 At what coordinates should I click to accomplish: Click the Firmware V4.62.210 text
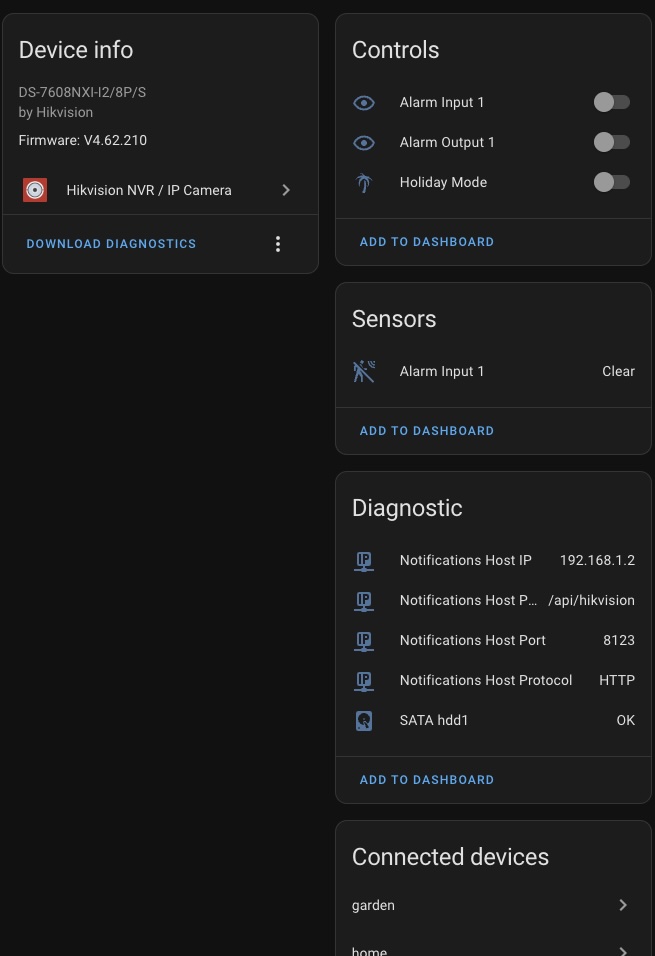(83, 140)
